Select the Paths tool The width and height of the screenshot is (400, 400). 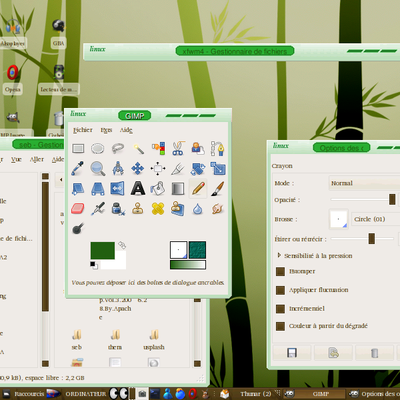(x=217, y=148)
